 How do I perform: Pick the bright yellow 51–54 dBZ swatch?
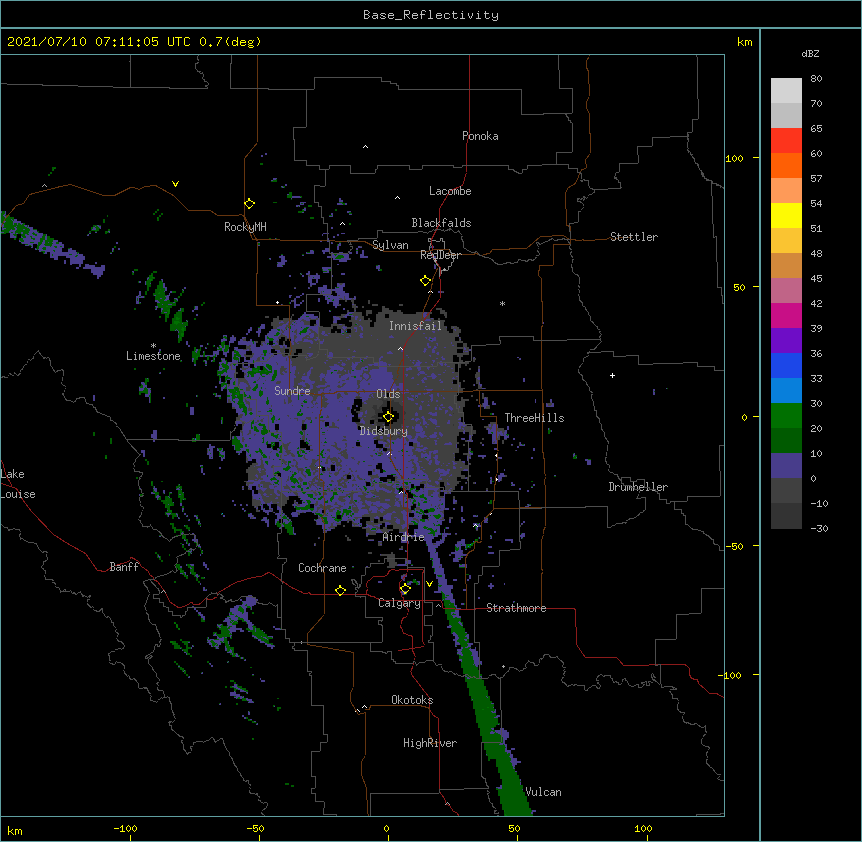click(786, 215)
